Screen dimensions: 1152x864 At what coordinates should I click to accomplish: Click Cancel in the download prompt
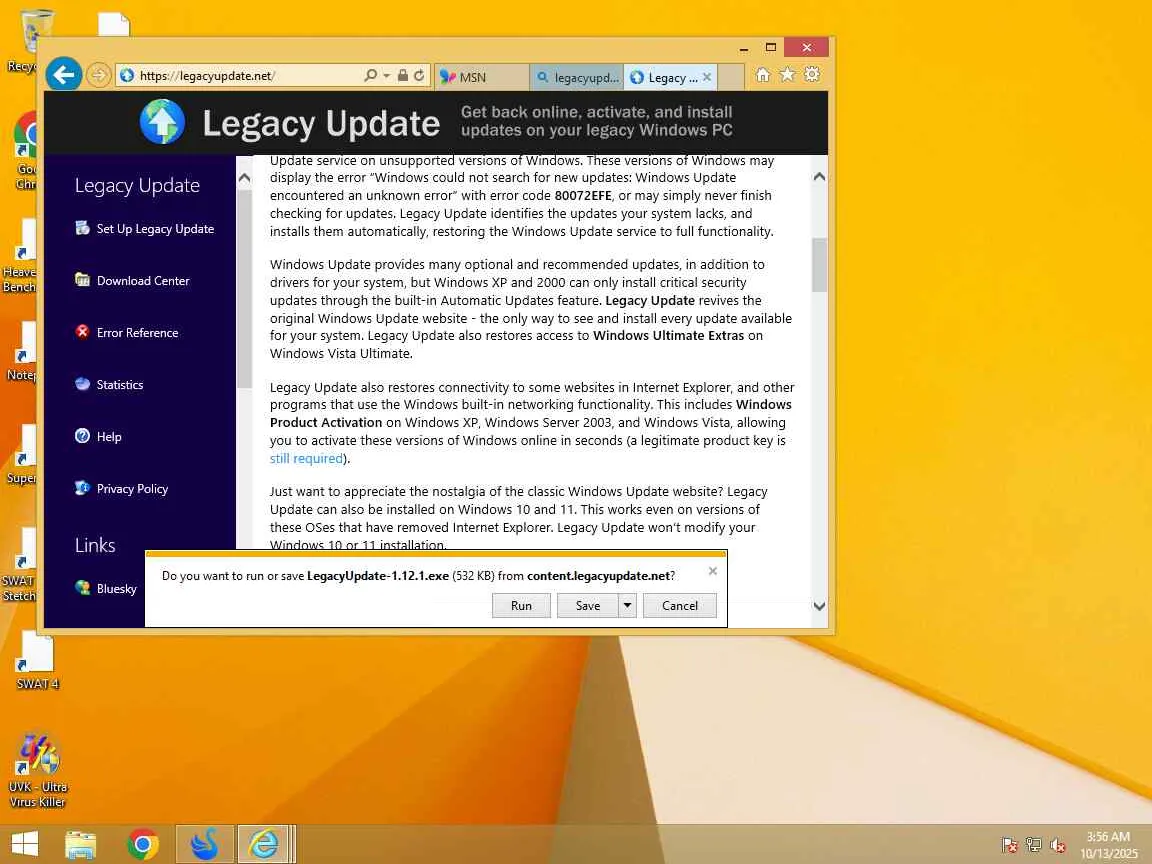[680, 605]
